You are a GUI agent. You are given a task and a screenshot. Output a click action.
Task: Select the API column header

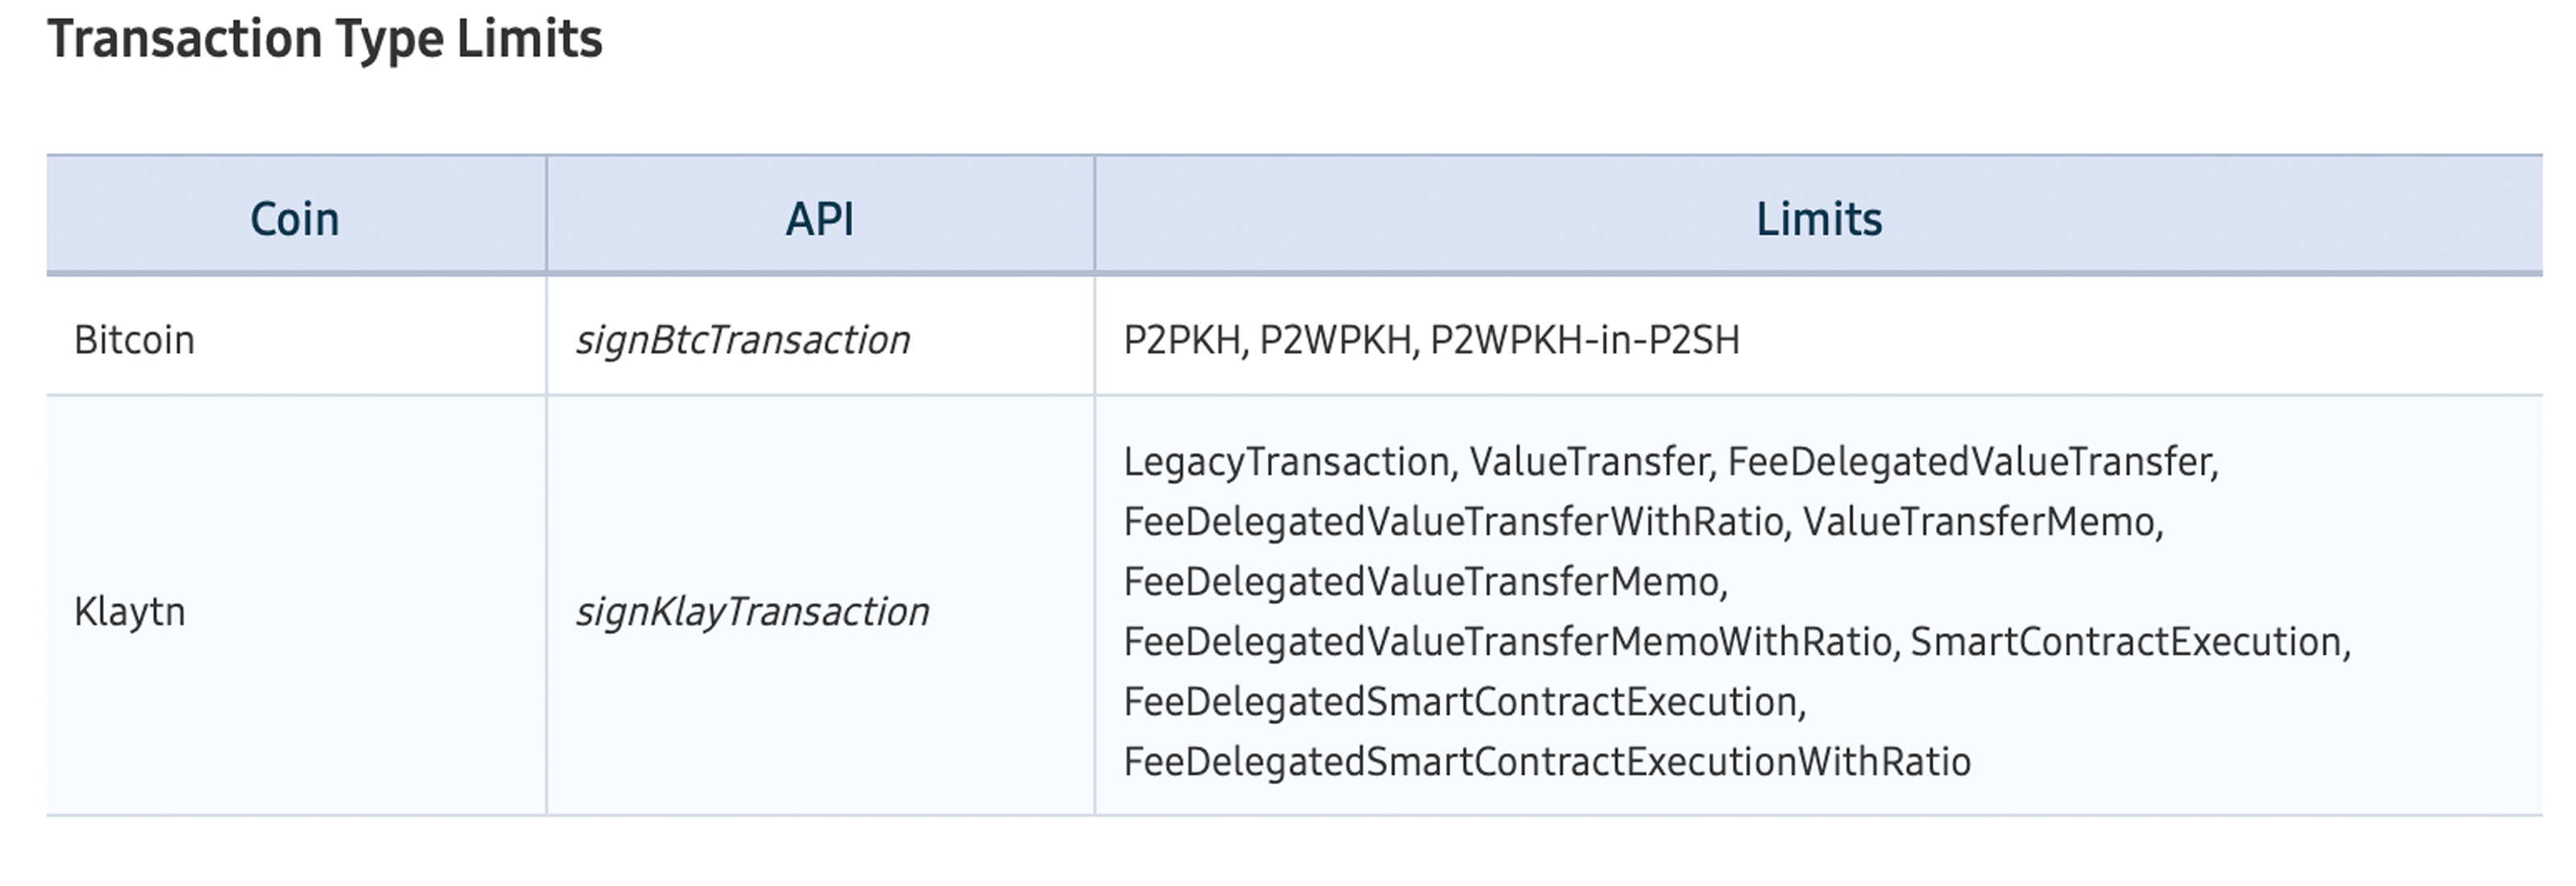pyautogui.click(x=820, y=219)
